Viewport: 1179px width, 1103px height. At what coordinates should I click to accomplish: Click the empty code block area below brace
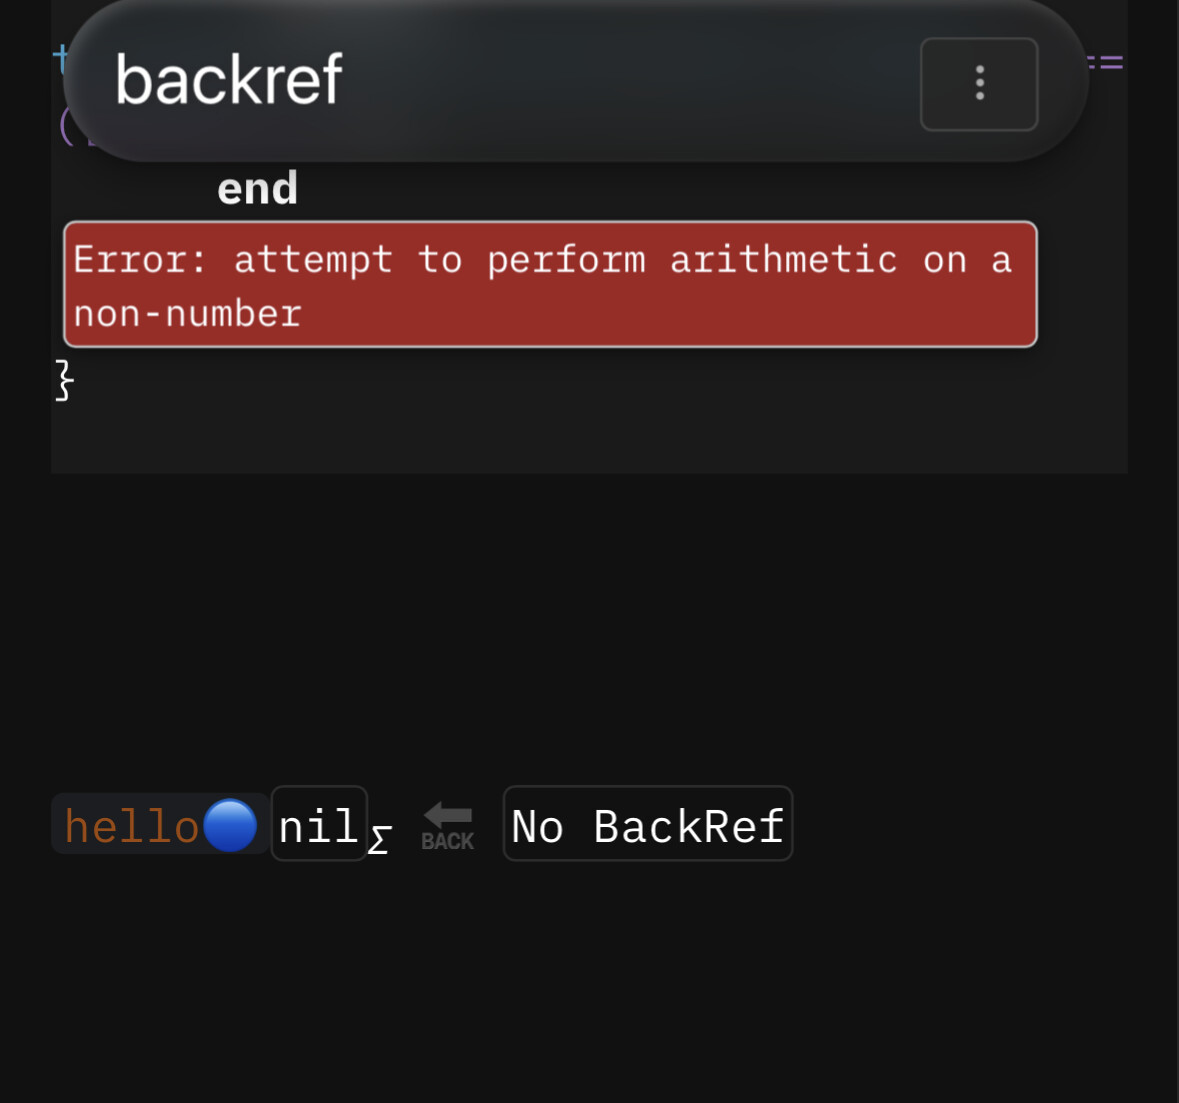588,435
